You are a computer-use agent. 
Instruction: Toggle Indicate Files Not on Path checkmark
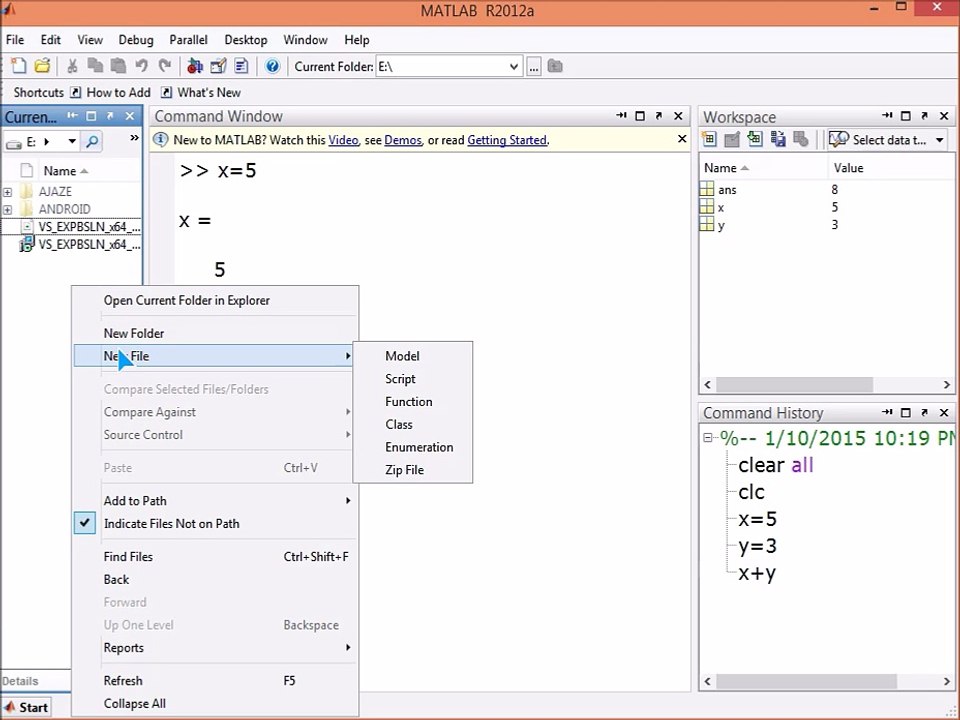point(84,523)
